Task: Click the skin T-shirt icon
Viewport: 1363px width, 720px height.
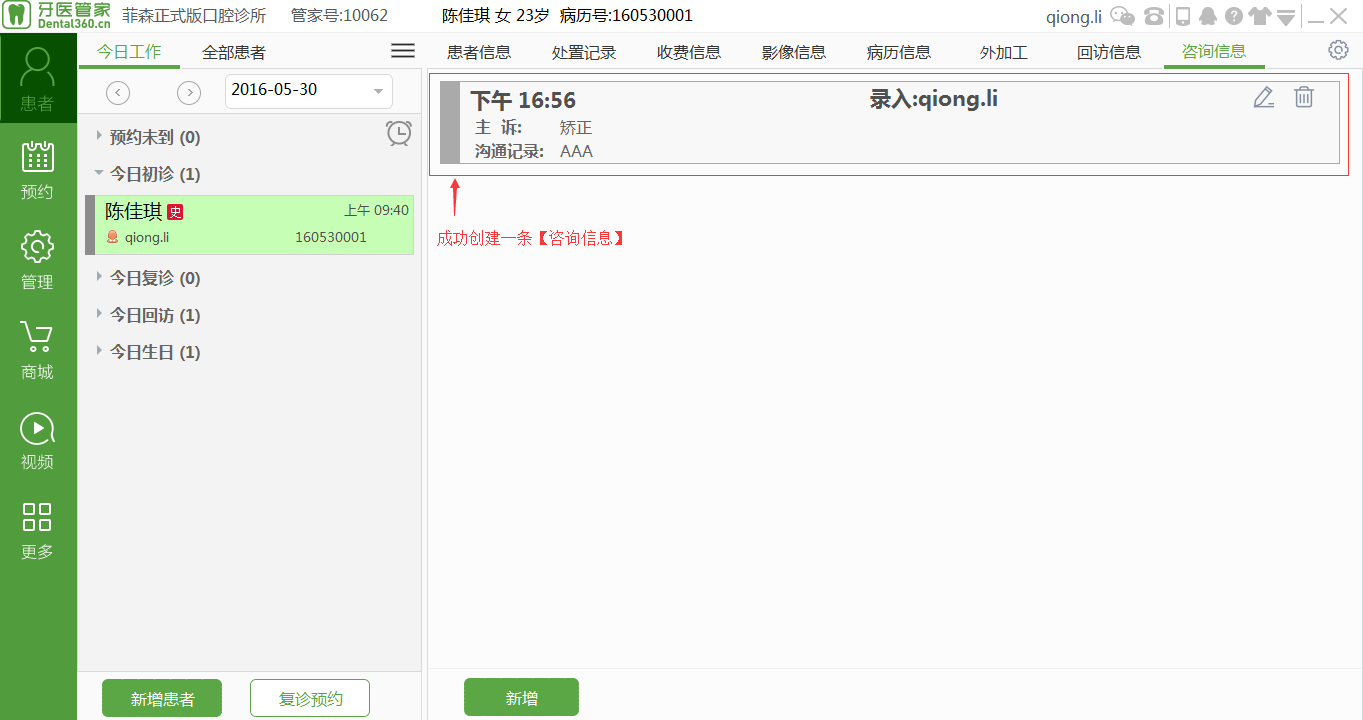Action: click(x=1260, y=16)
